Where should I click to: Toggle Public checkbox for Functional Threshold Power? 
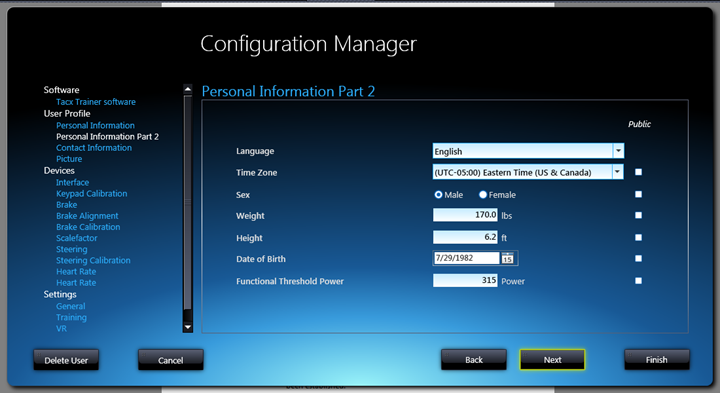[x=638, y=281]
